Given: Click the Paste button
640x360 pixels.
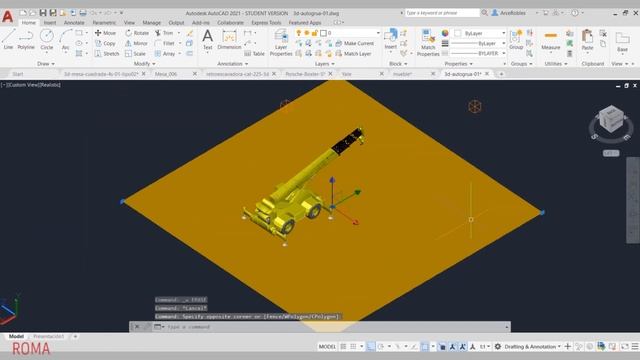Looking at the screenshot, I should [587, 39].
